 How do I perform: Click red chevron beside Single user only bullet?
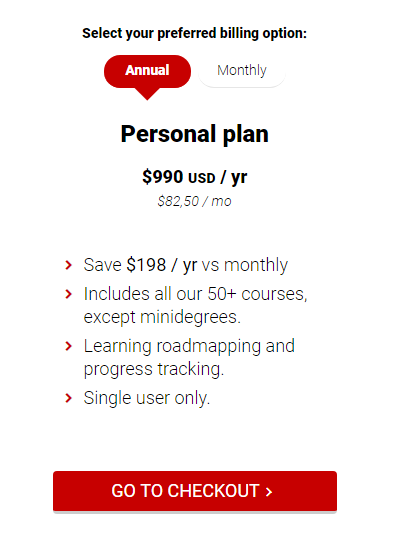click(69, 398)
